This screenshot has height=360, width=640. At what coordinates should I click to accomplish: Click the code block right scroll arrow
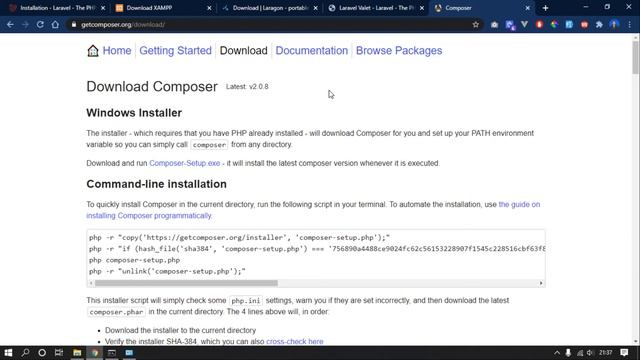pos(541,283)
